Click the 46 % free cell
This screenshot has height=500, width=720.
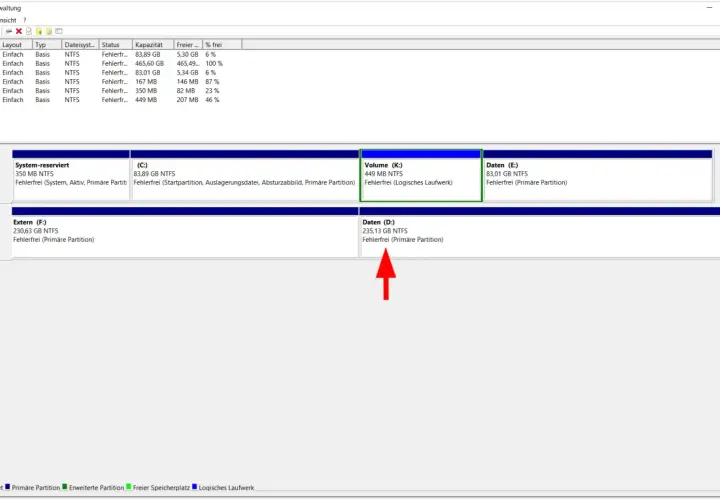pyautogui.click(x=212, y=100)
